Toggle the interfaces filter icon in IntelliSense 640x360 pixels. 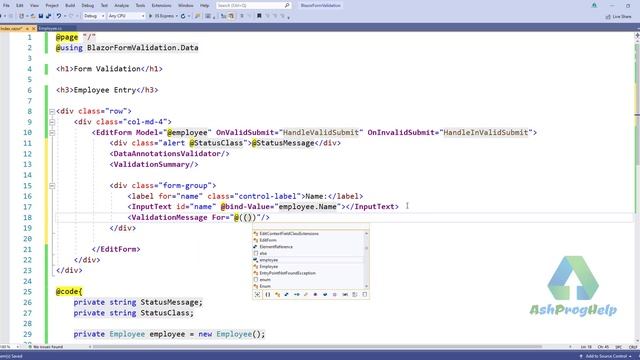click(296, 294)
